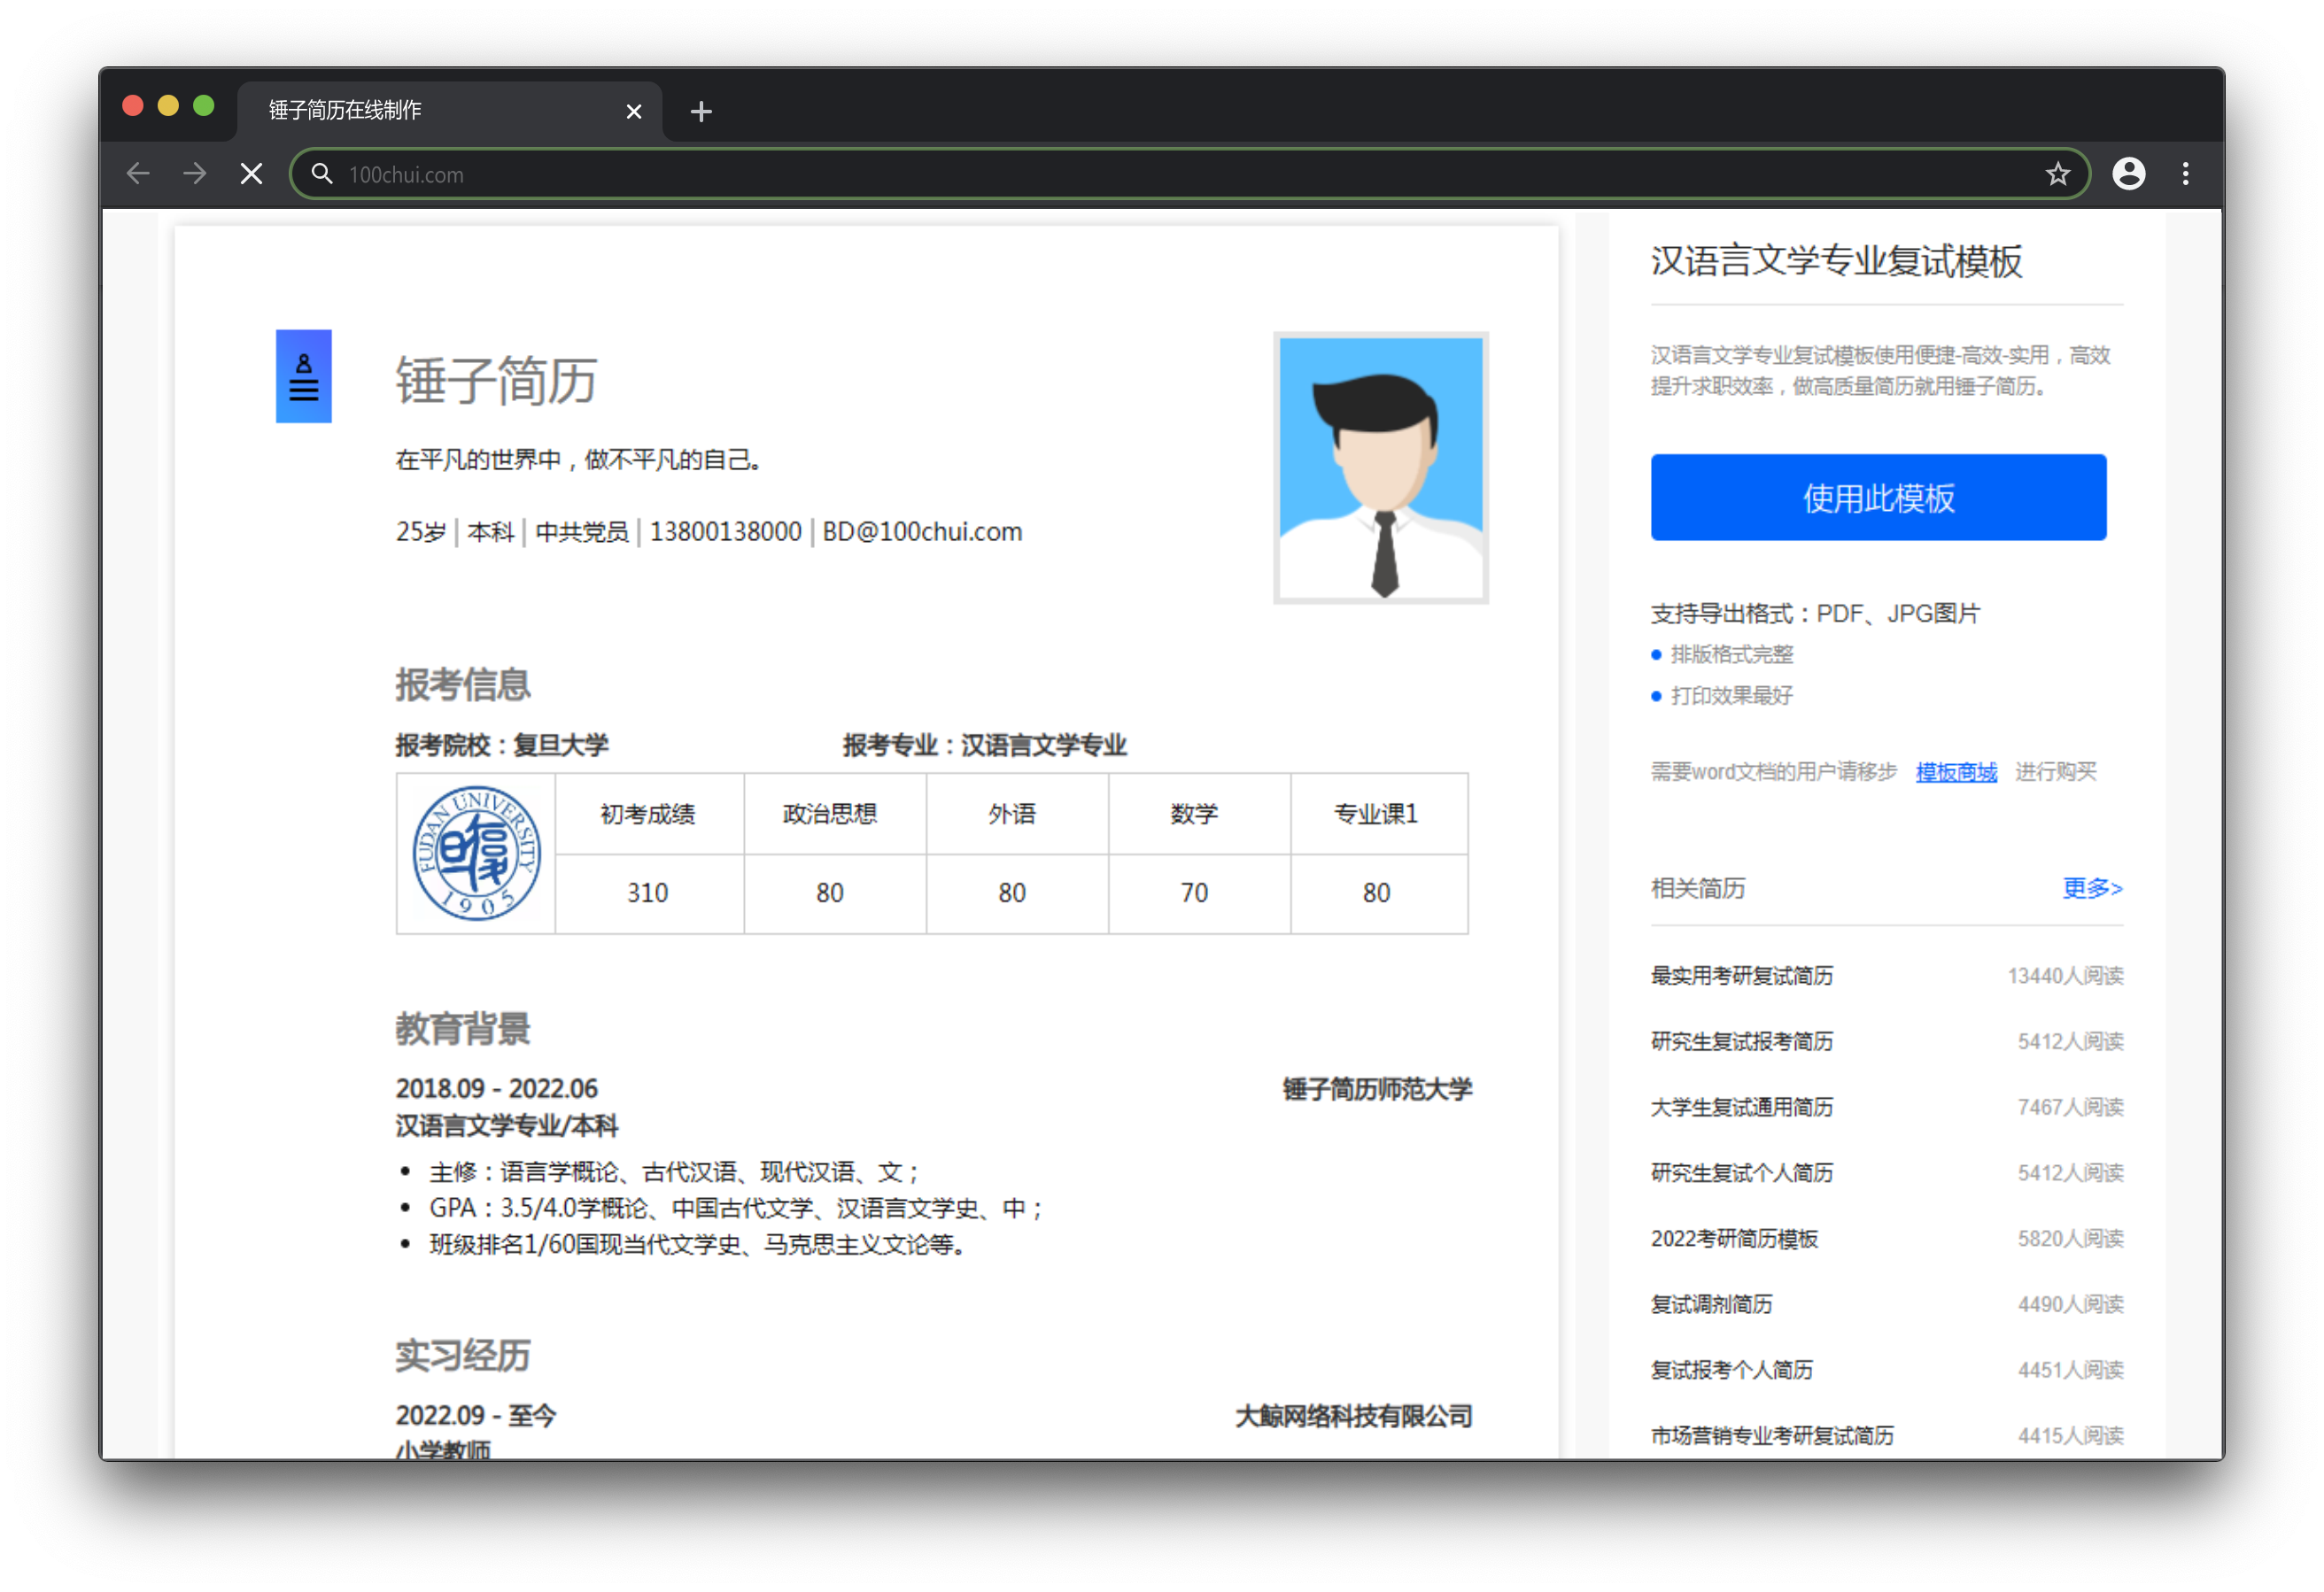Click the 7467人阅读 count
This screenshot has height=1592, width=2324.
pos(2070,1107)
